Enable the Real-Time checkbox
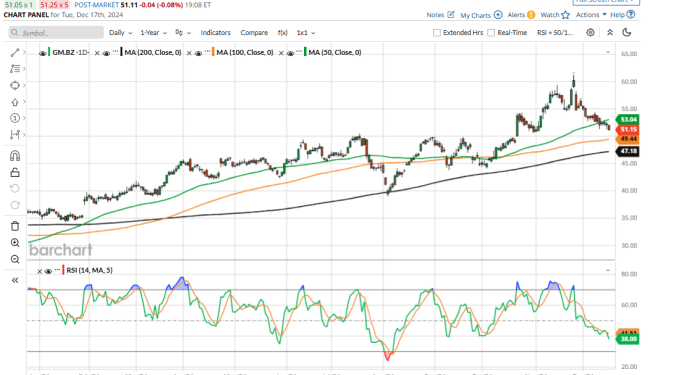This screenshot has height=375, width=700. 491,33
